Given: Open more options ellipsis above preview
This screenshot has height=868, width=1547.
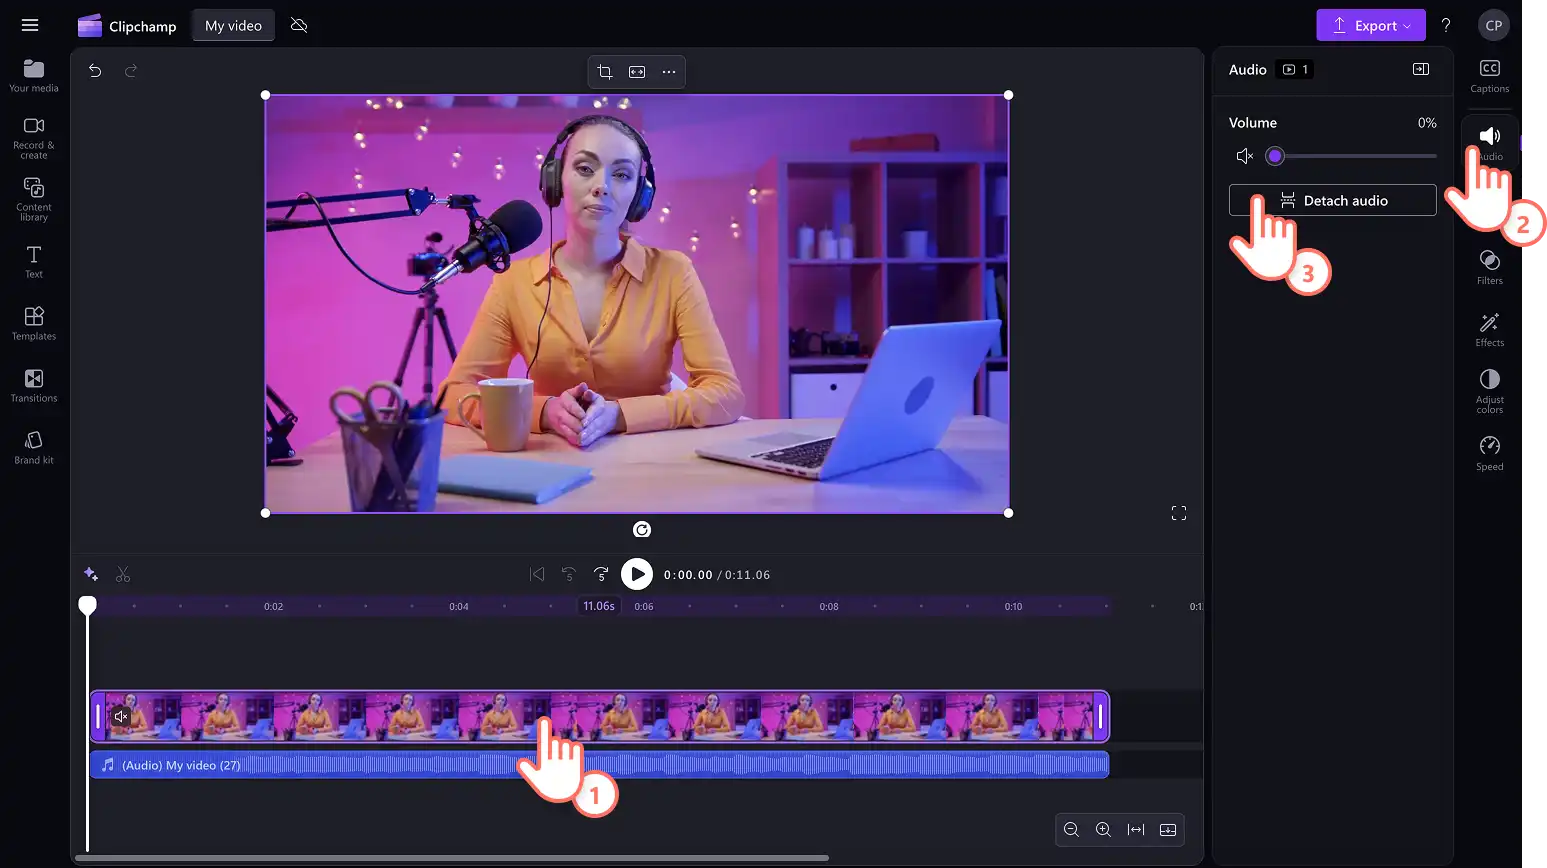Looking at the screenshot, I should pos(669,72).
